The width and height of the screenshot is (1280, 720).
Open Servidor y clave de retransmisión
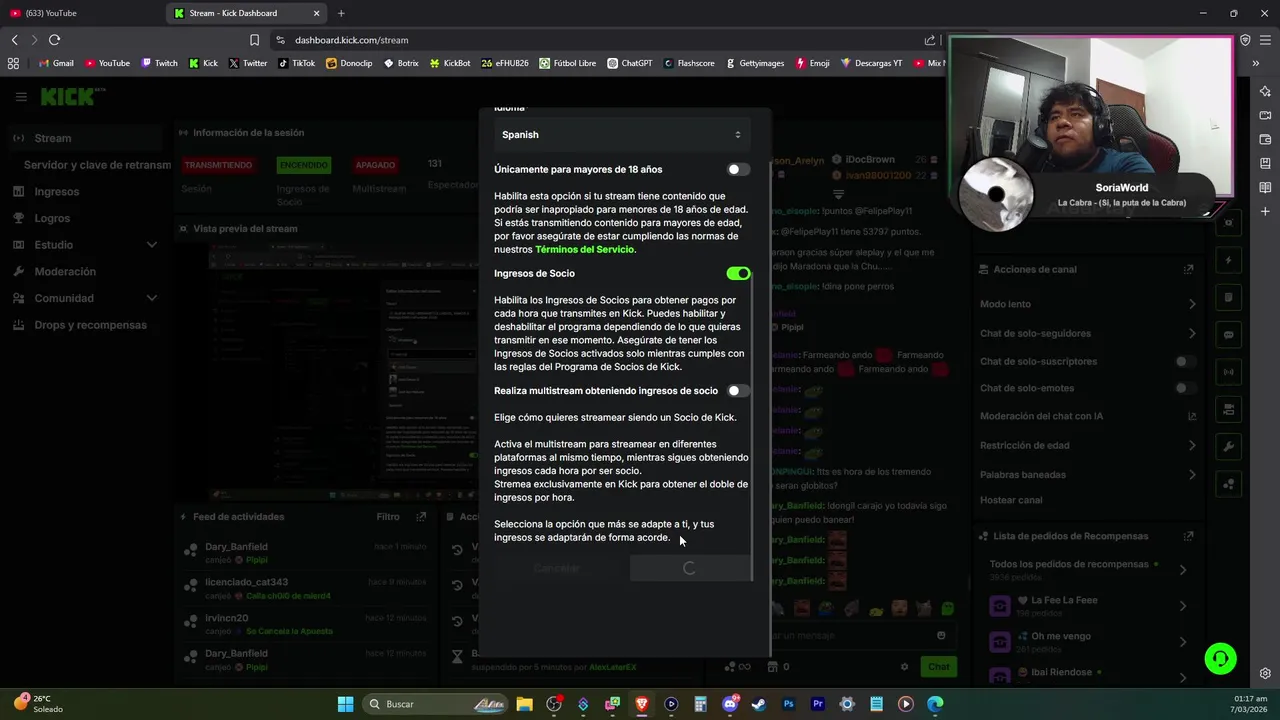pos(97,165)
